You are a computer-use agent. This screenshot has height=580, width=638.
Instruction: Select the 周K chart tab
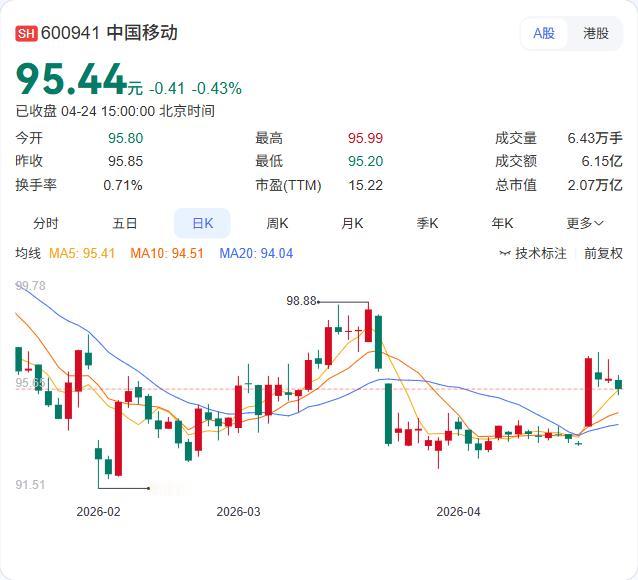[277, 223]
